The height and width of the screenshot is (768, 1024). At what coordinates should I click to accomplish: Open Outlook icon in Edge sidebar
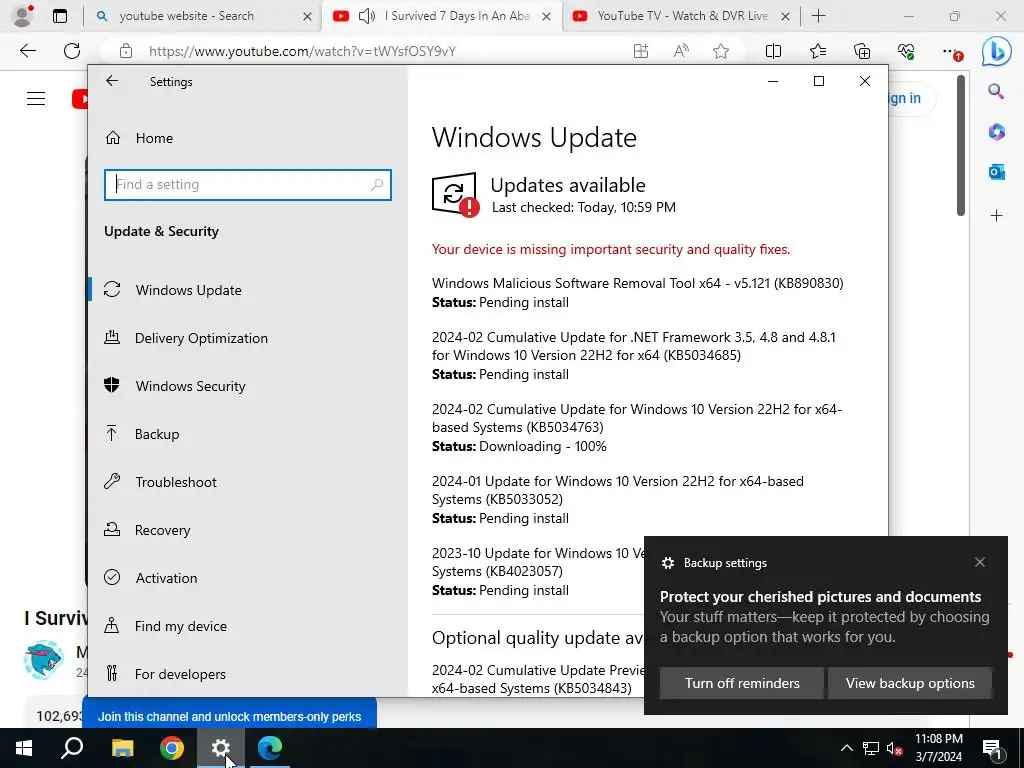[x=996, y=172]
